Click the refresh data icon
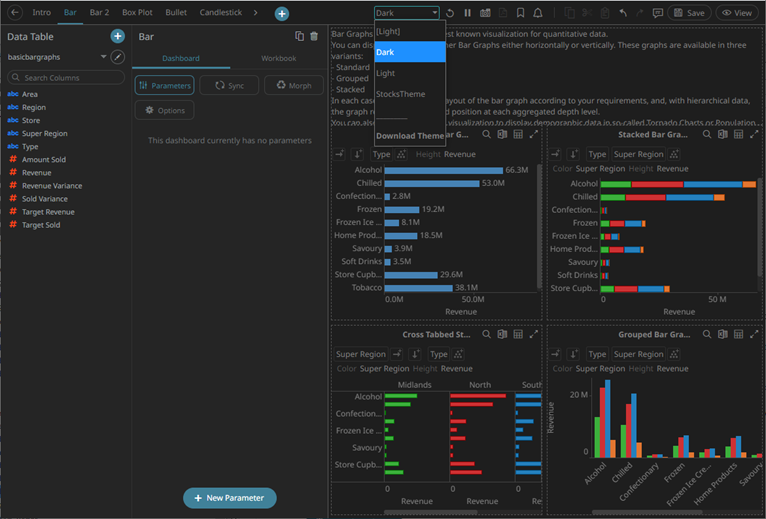766x519 pixels. (x=451, y=13)
